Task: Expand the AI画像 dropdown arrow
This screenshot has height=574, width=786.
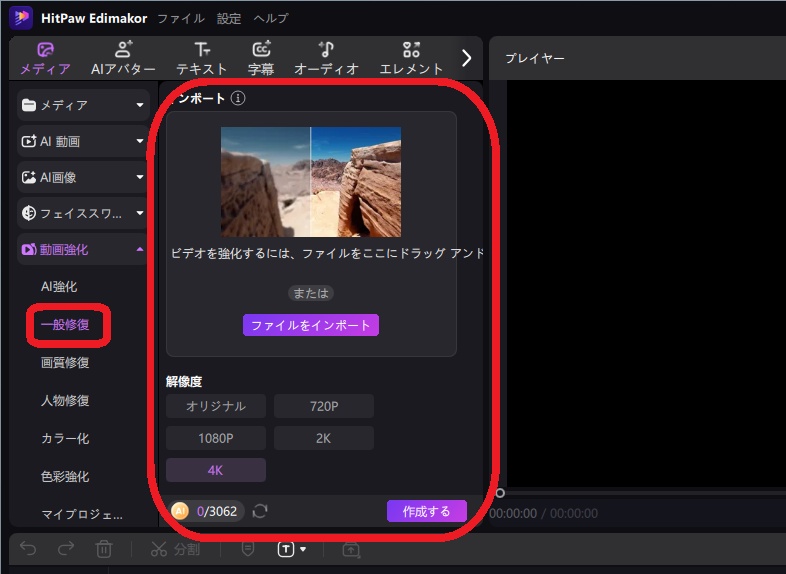Action: (140, 177)
